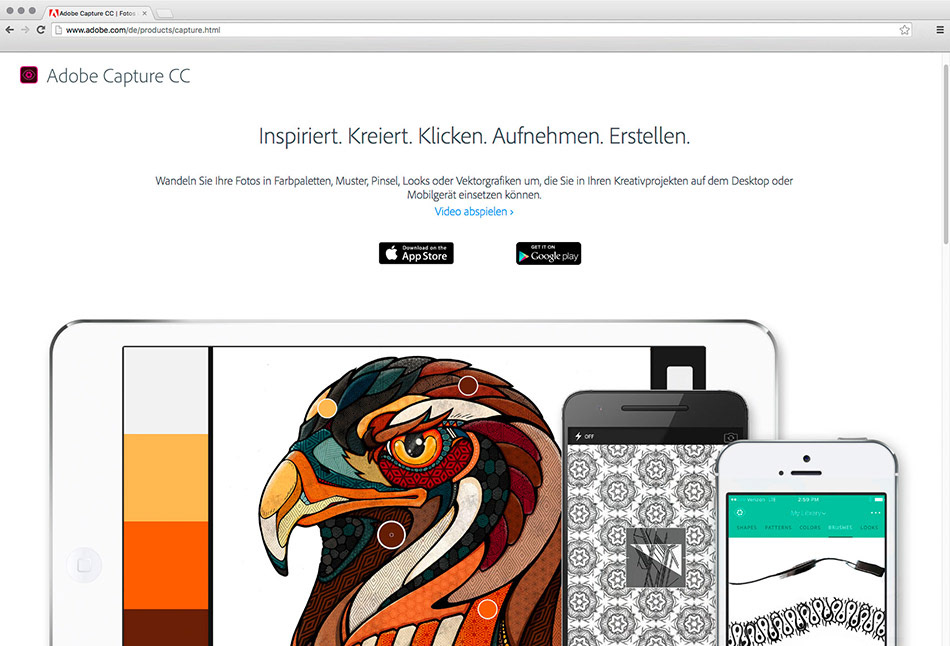
Task: Click the browser forward arrow
Action: pos(25,30)
